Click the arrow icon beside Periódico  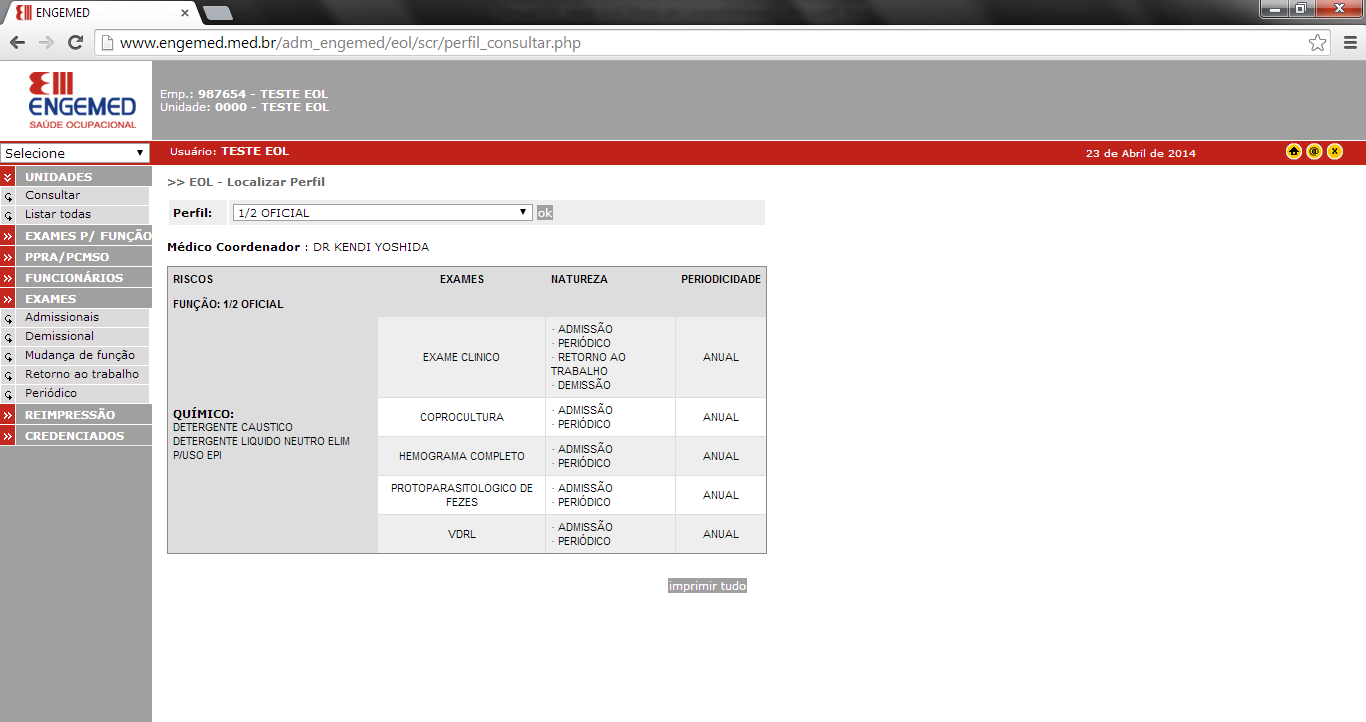[8, 394]
